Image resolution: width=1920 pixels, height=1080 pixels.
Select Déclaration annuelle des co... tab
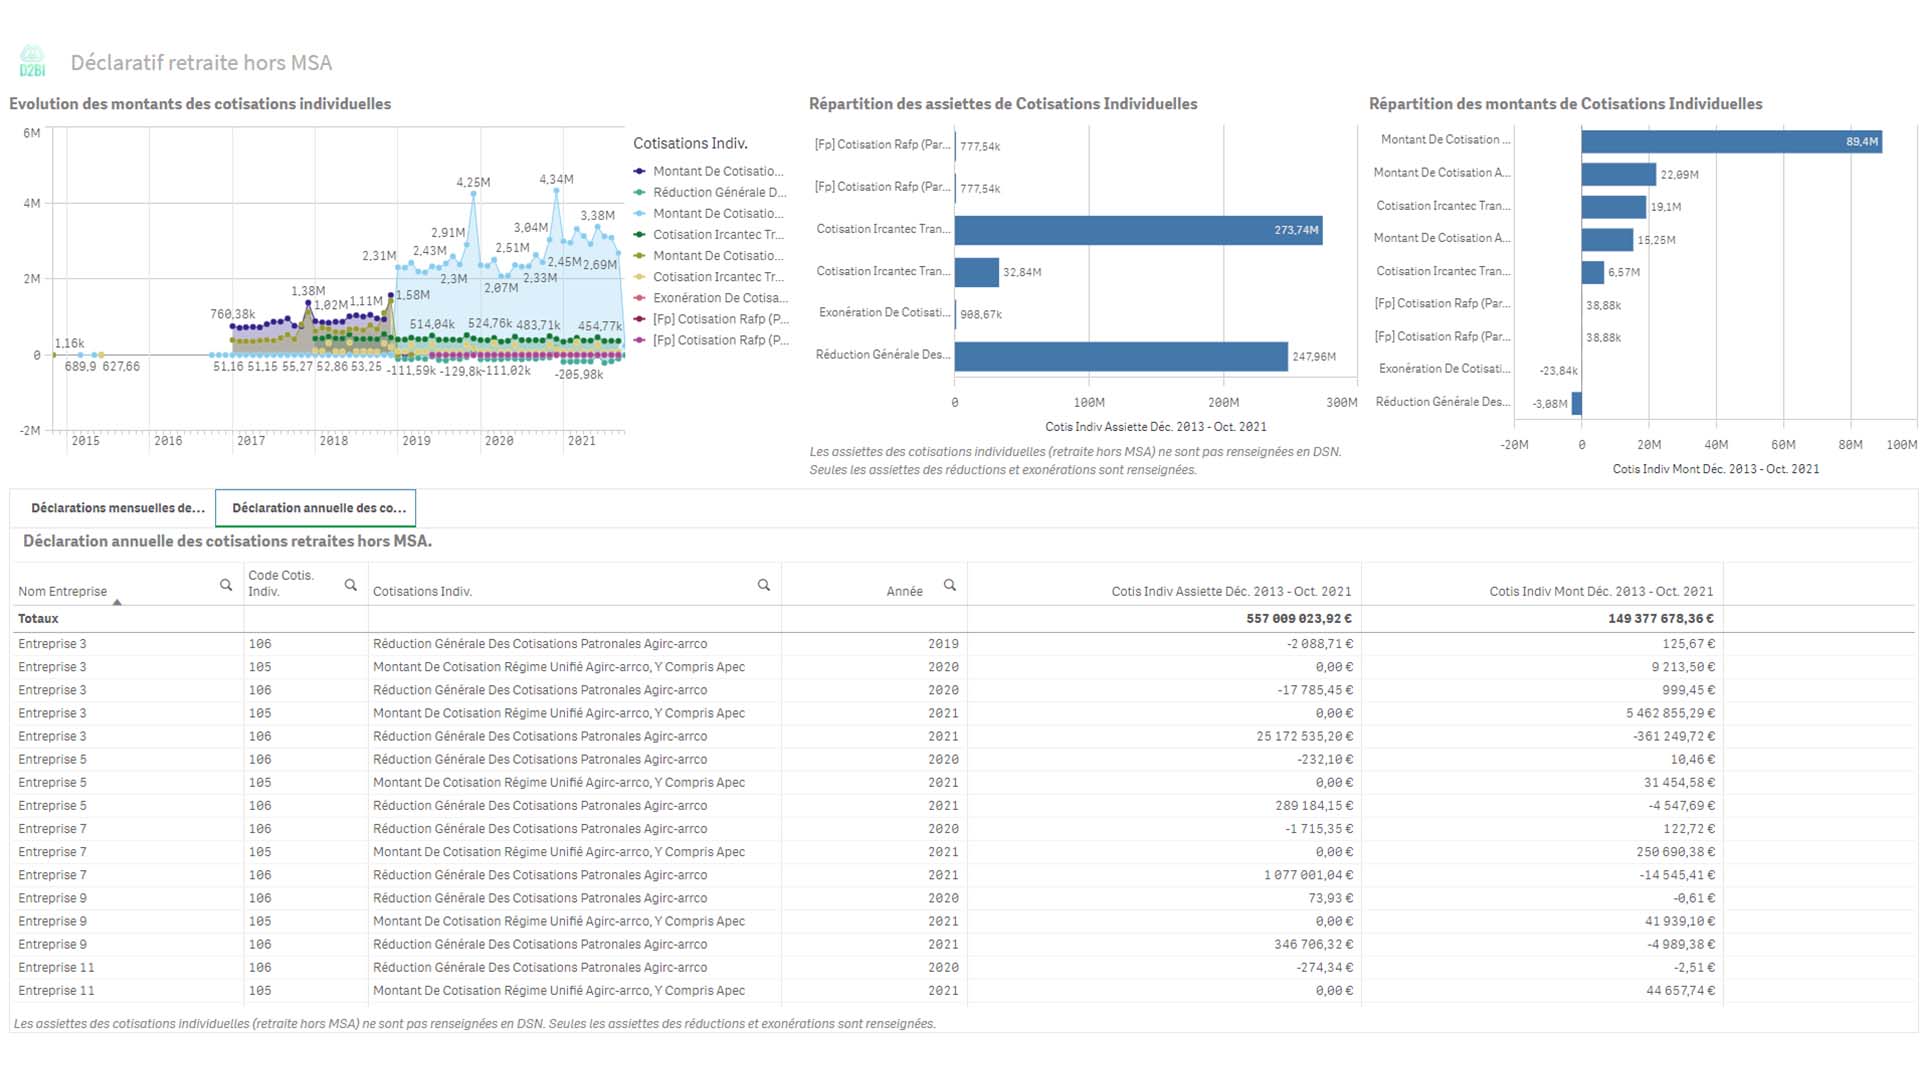click(318, 508)
